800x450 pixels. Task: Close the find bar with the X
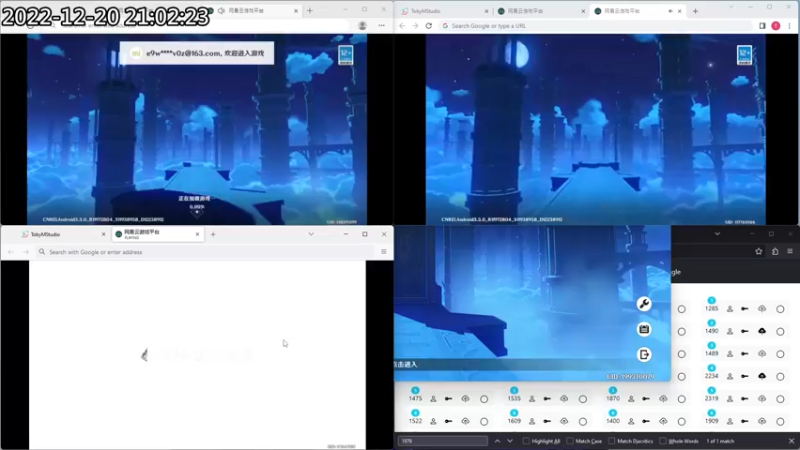click(x=791, y=441)
